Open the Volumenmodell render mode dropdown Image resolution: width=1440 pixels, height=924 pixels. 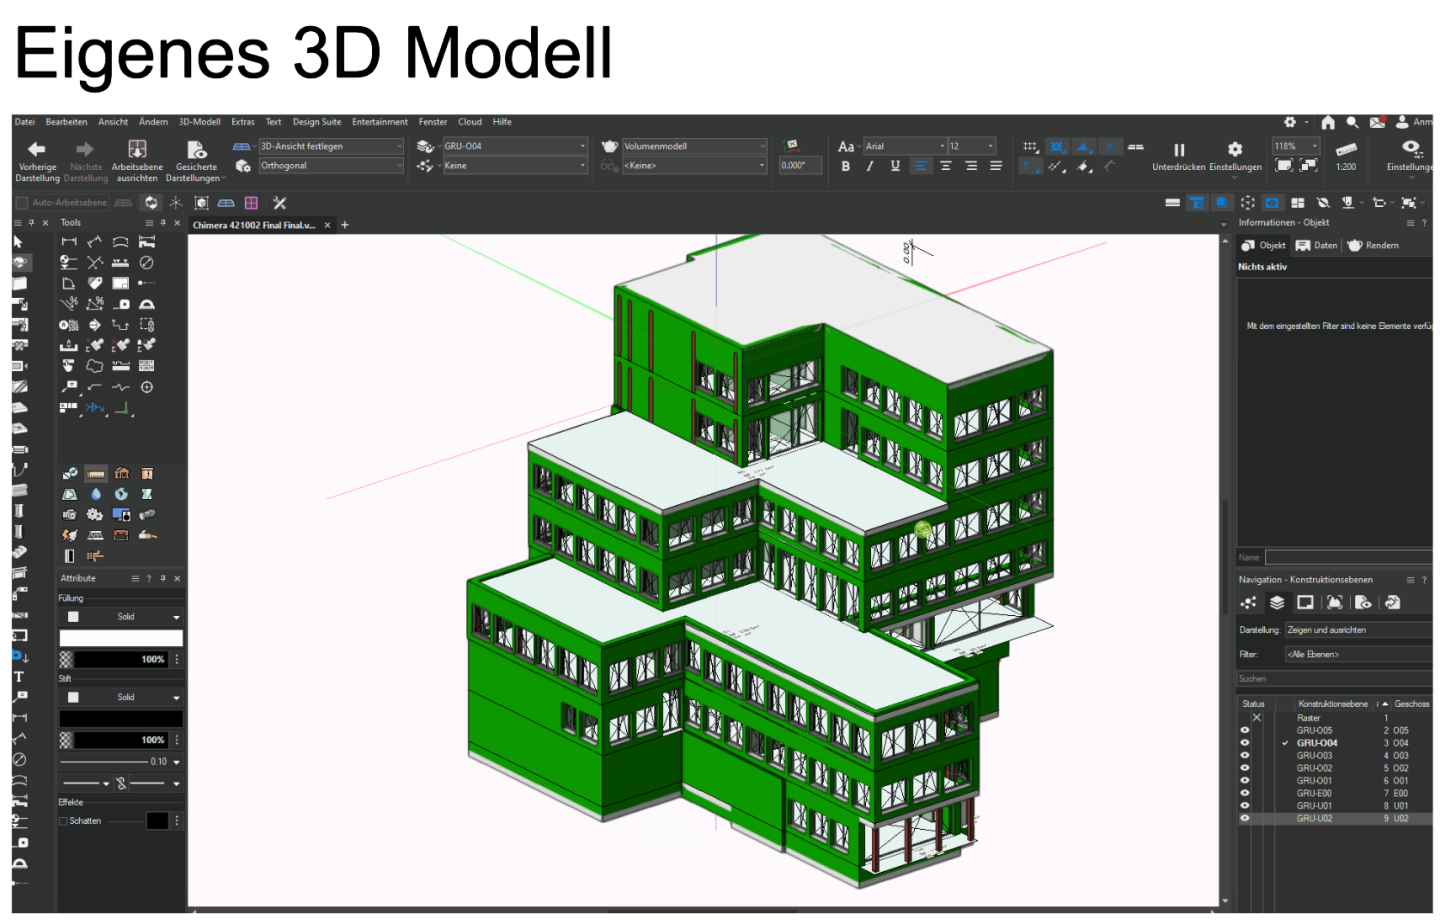click(x=694, y=146)
